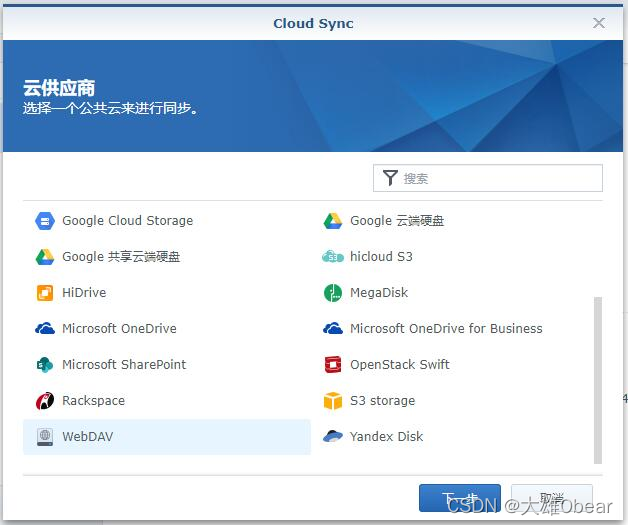Choose the Google 云端硬盘 text
628x525 pixels.
point(397,221)
